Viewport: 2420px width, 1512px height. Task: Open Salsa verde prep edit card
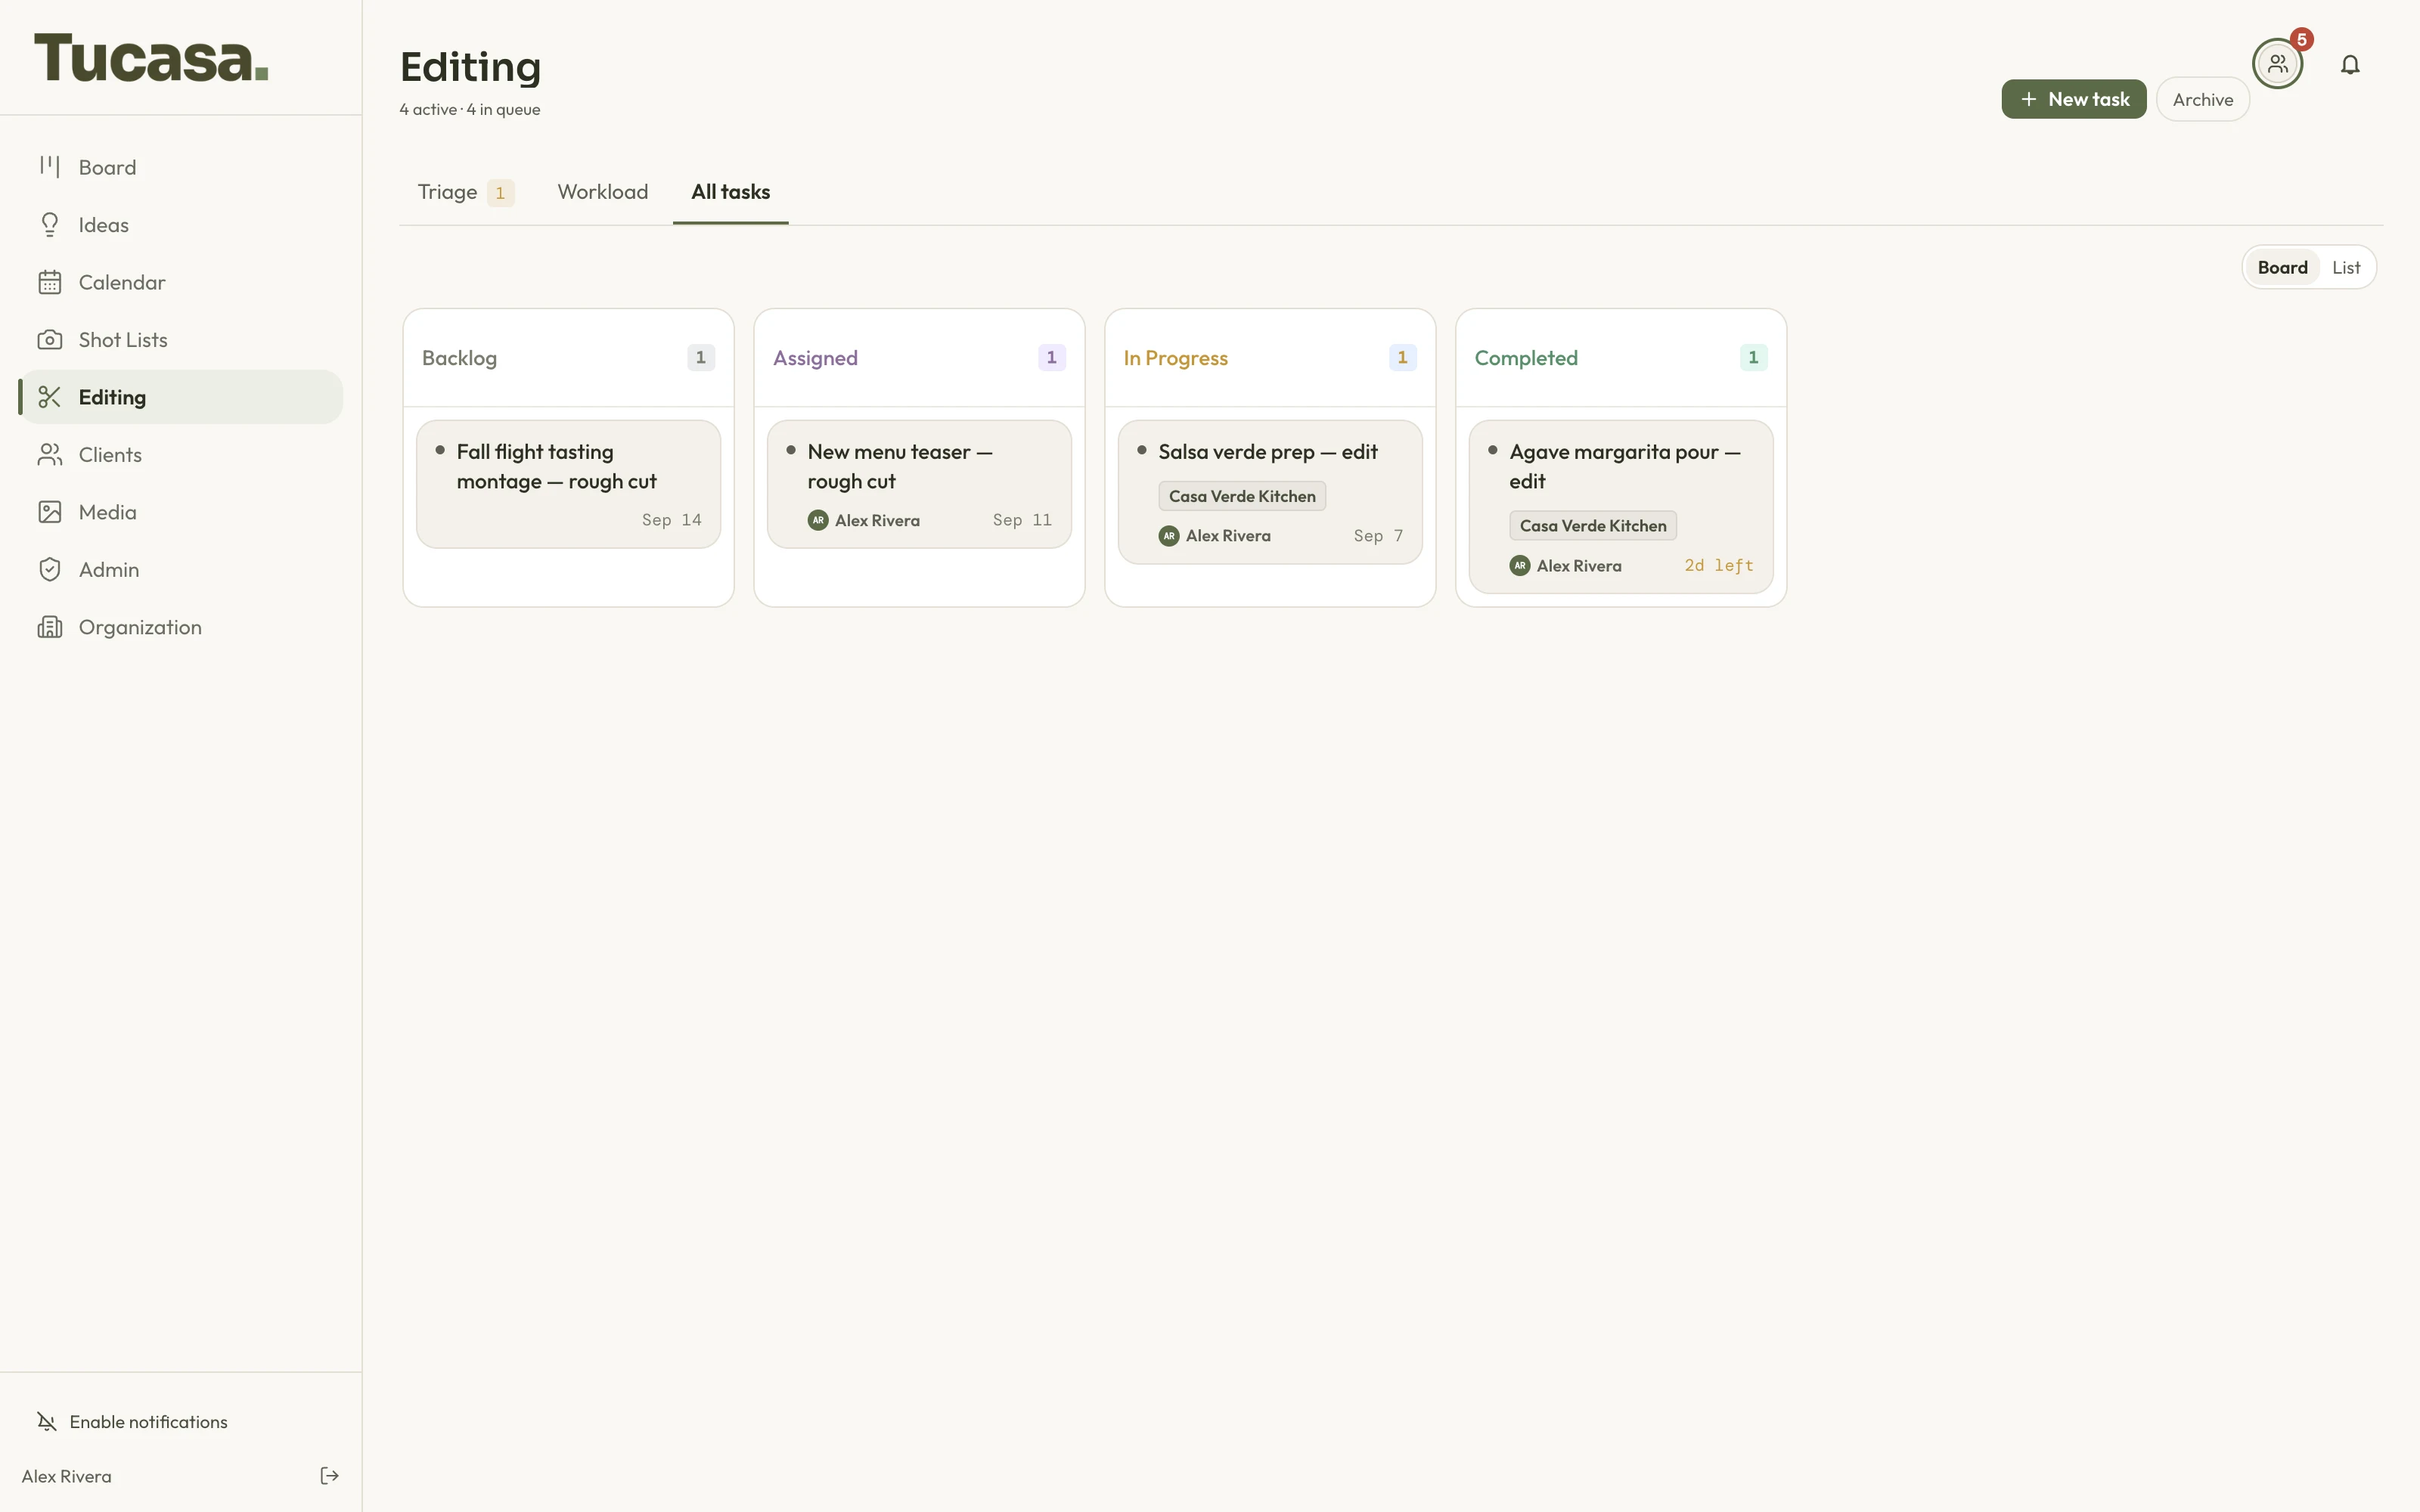[1270, 492]
